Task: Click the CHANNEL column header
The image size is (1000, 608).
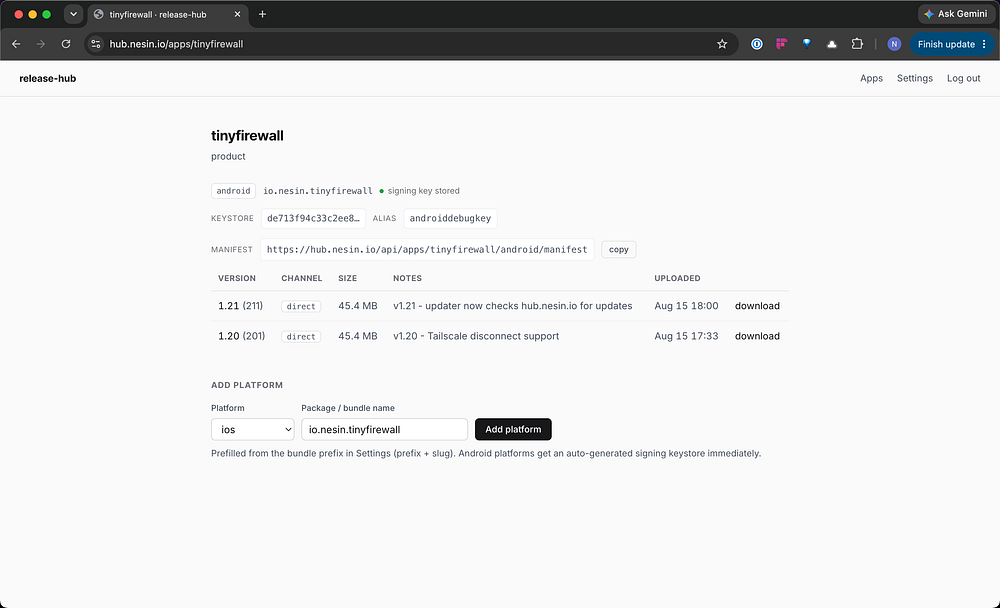Action: click(x=302, y=278)
